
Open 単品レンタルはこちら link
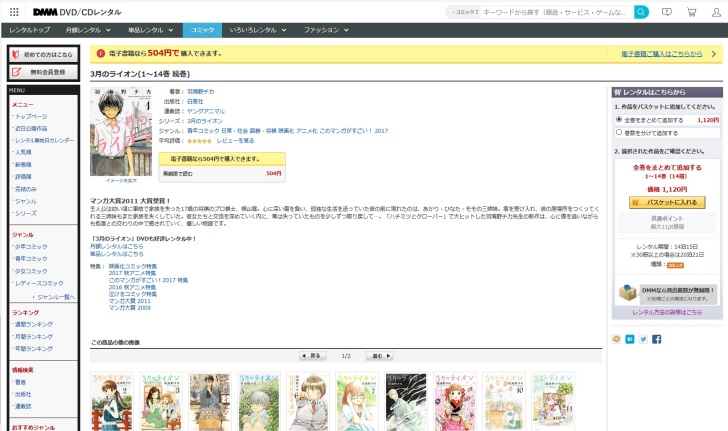pos(117,254)
